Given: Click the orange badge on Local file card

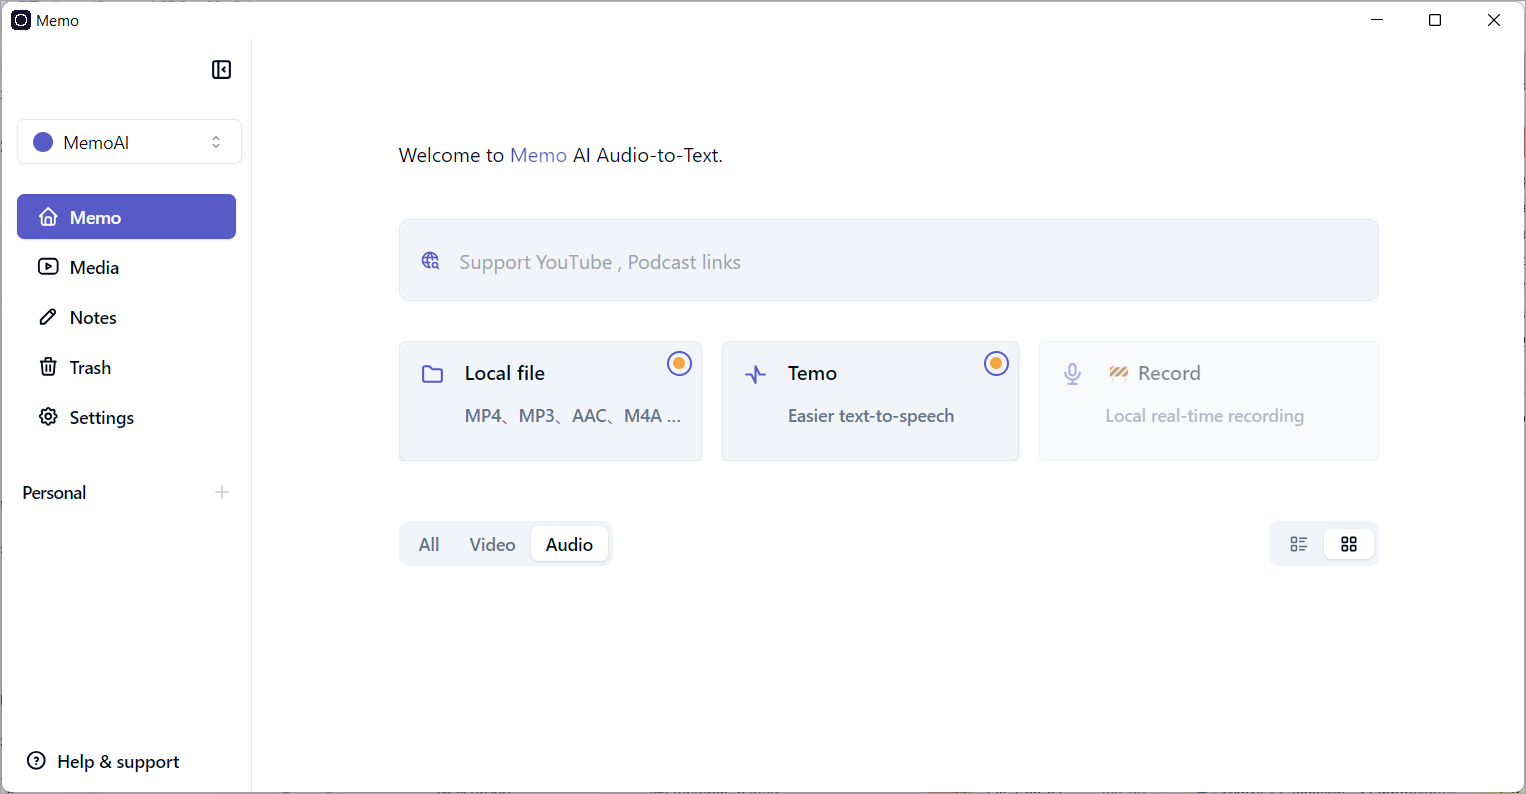Looking at the screenshot, I should 679,364.
